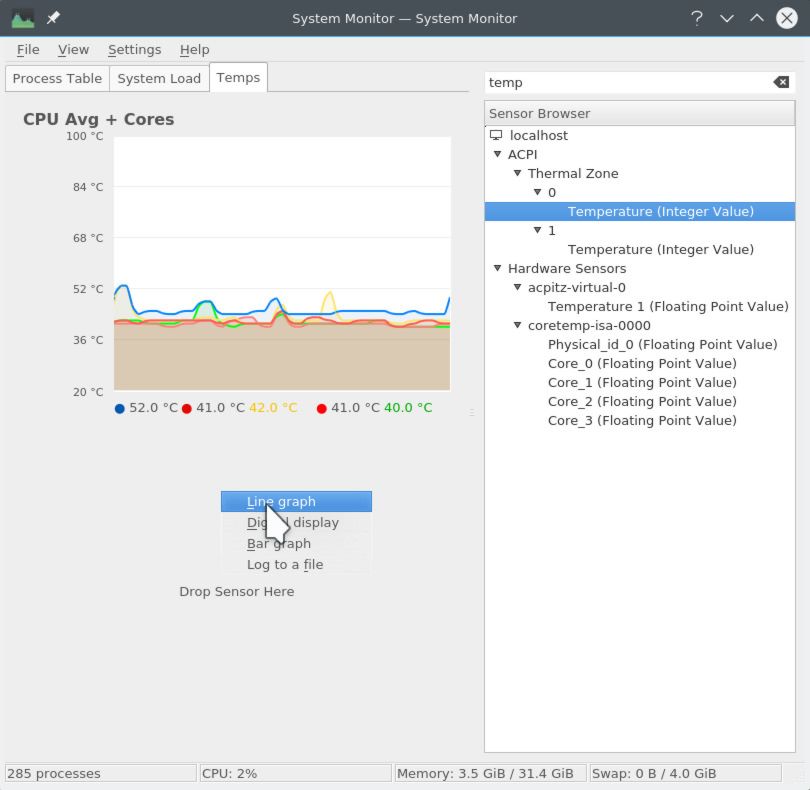810x790 pixels.
Task: Select localhost in sensor tree
Action: [x=538, y=135]
